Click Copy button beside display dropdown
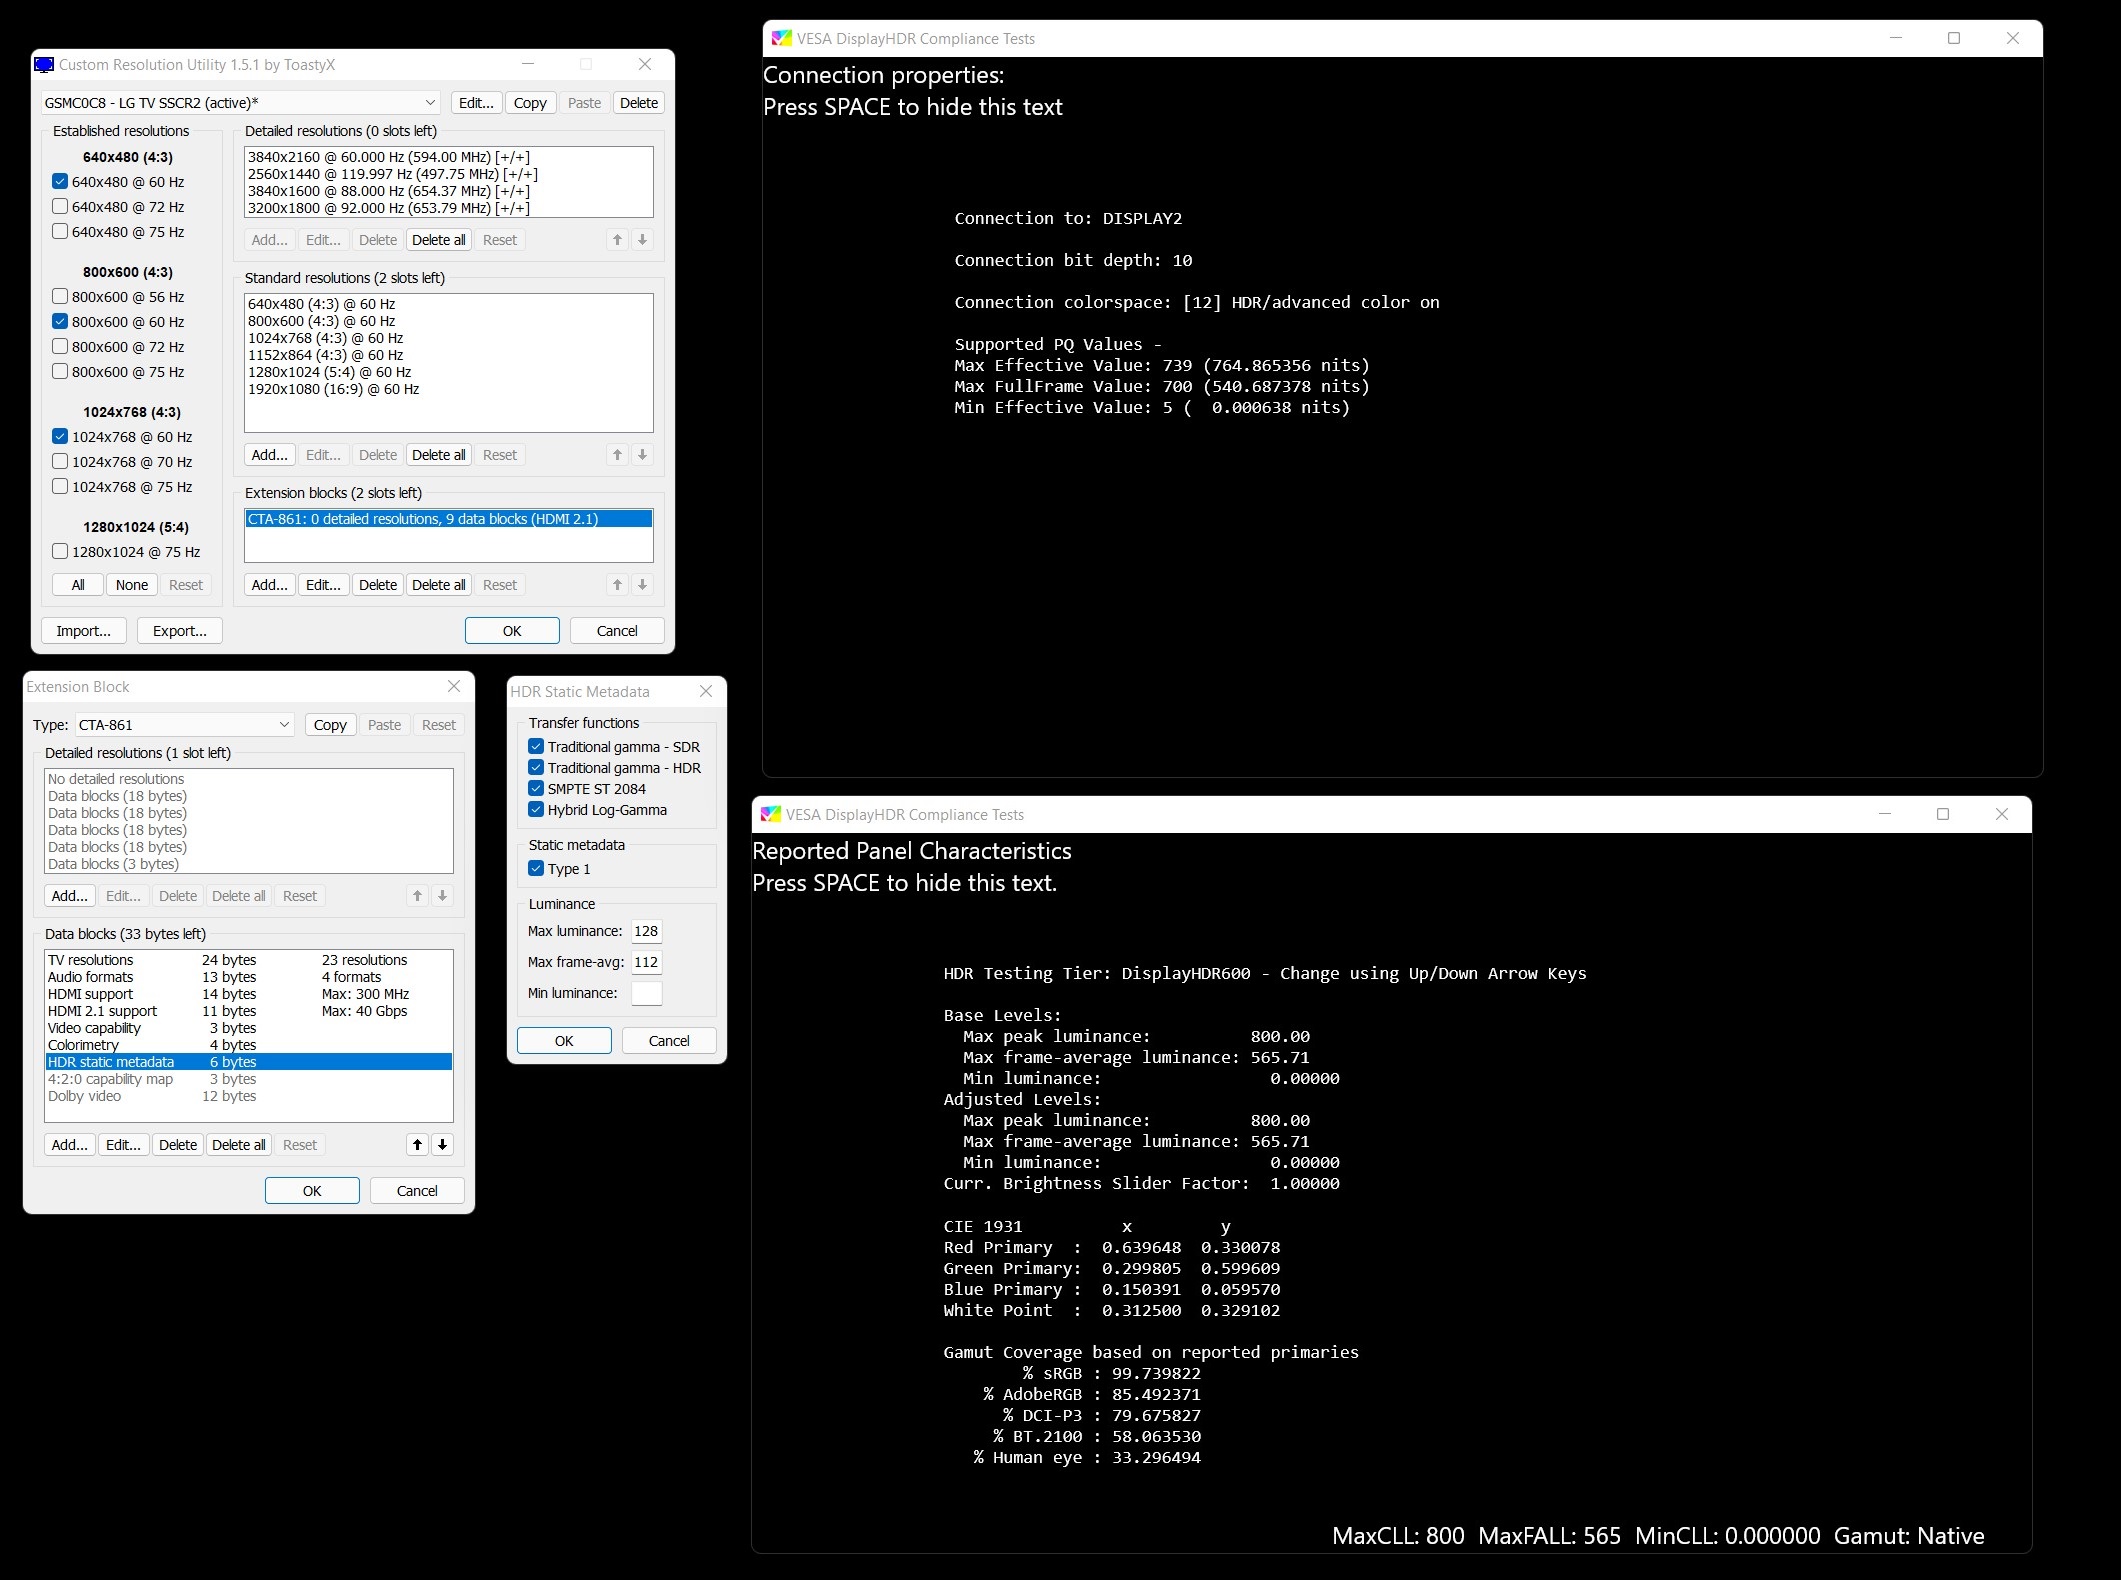The width and height of the screenshot is (2121, 1580). (530, 103)
